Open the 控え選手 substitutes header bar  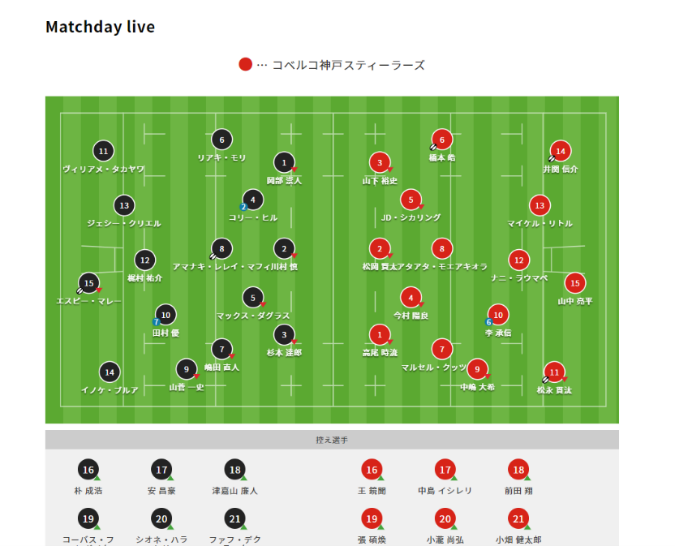coord(332,440)
